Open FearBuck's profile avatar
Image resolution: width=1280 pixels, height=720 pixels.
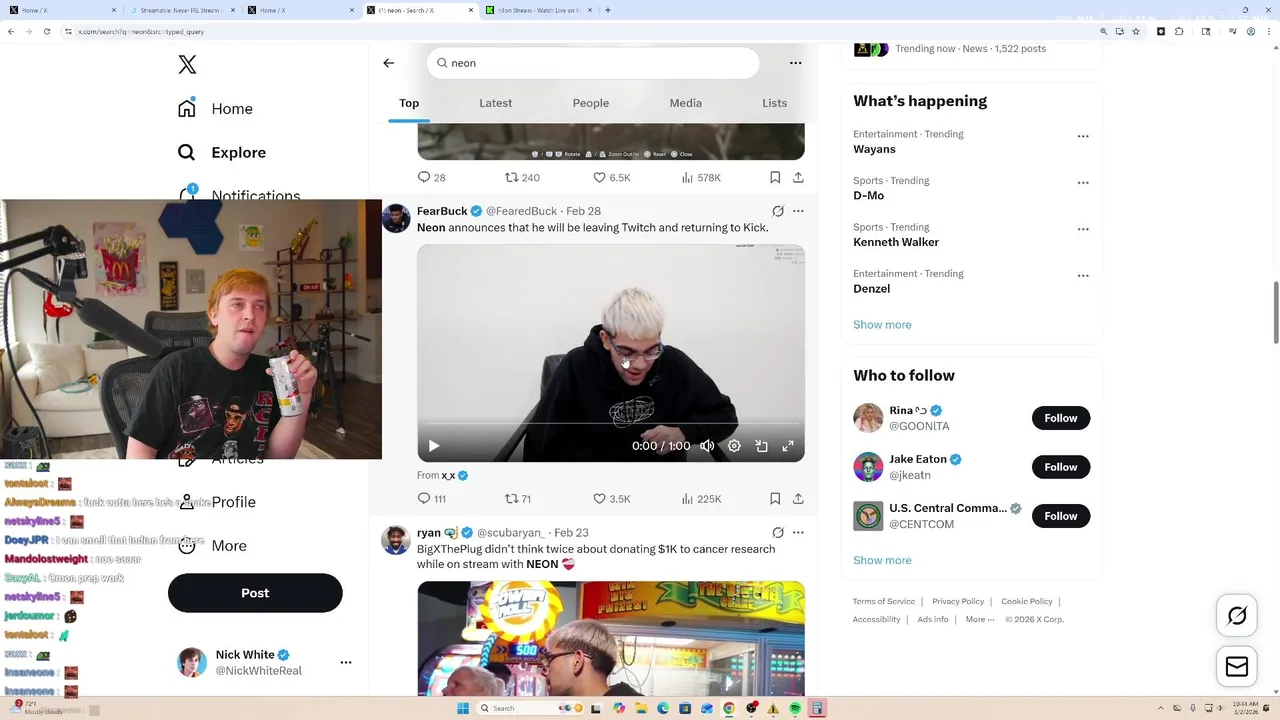[x=396, y=218]
